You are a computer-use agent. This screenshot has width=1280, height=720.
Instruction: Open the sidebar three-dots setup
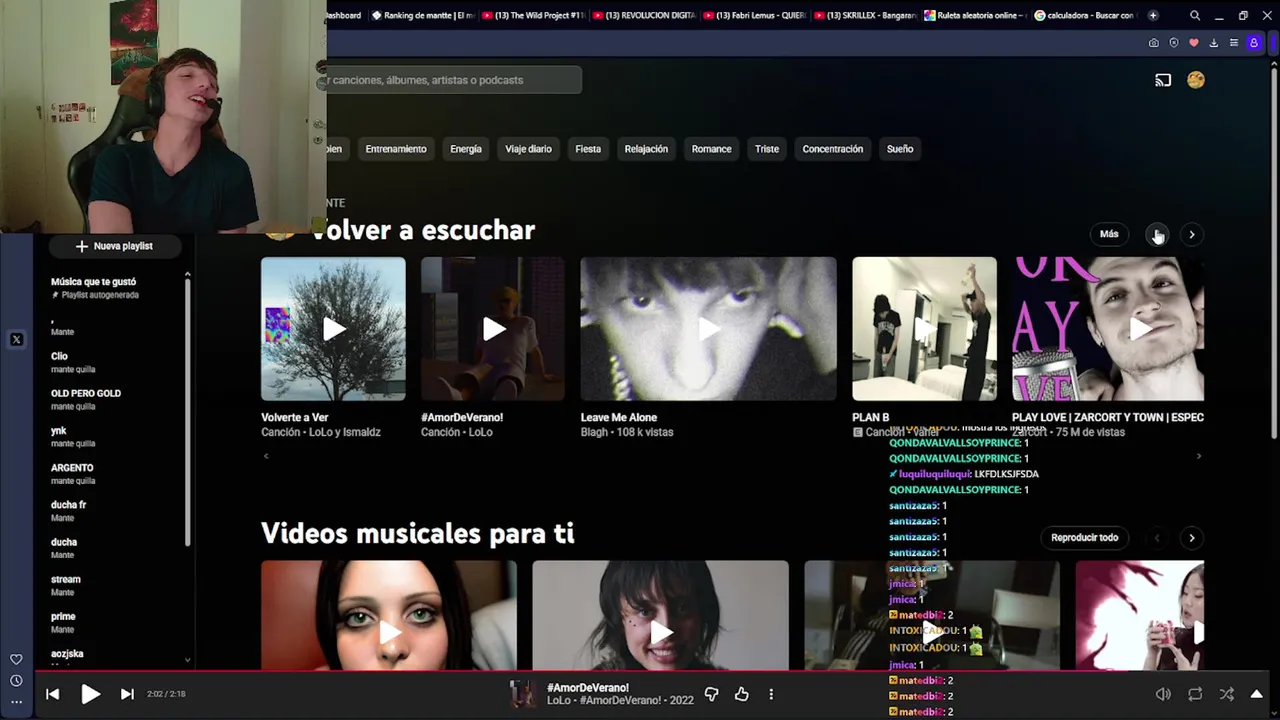tap(16, 702)
